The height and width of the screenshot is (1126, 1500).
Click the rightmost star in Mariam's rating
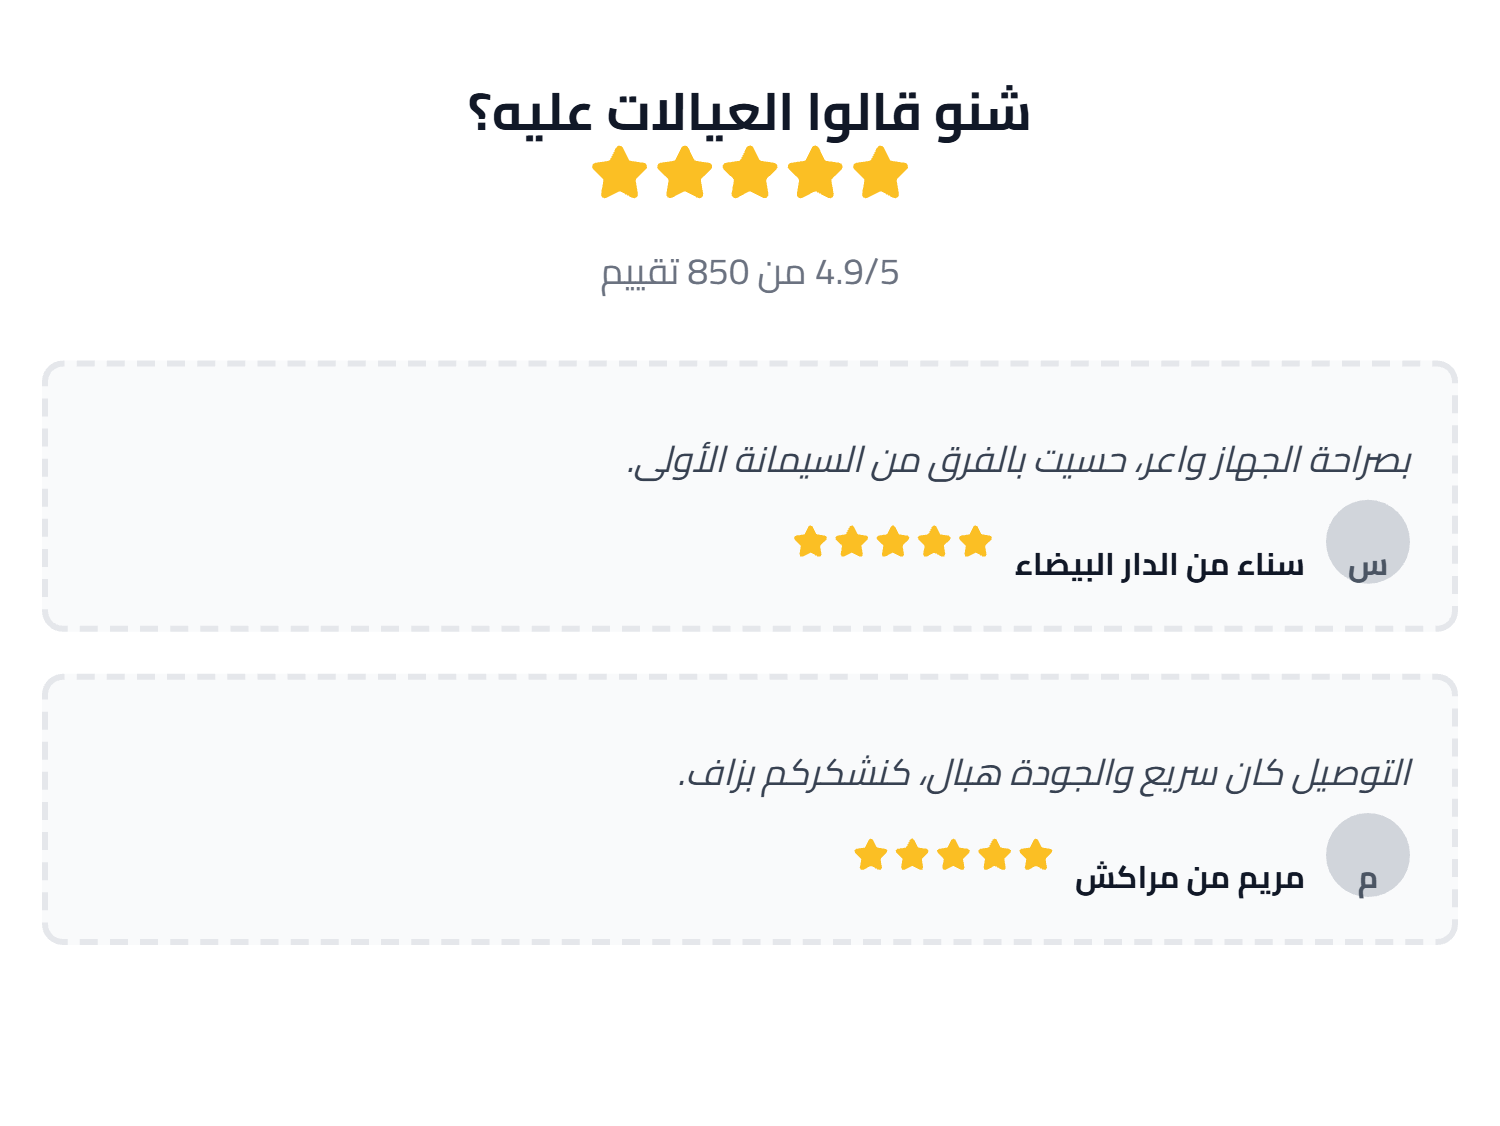coord(1036,855)
